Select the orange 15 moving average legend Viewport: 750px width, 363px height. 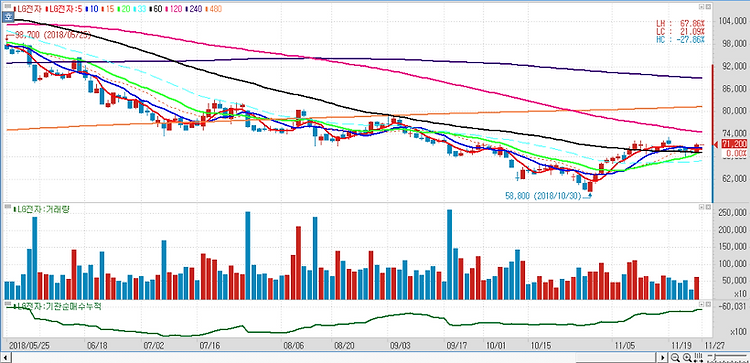click(108, 9)
